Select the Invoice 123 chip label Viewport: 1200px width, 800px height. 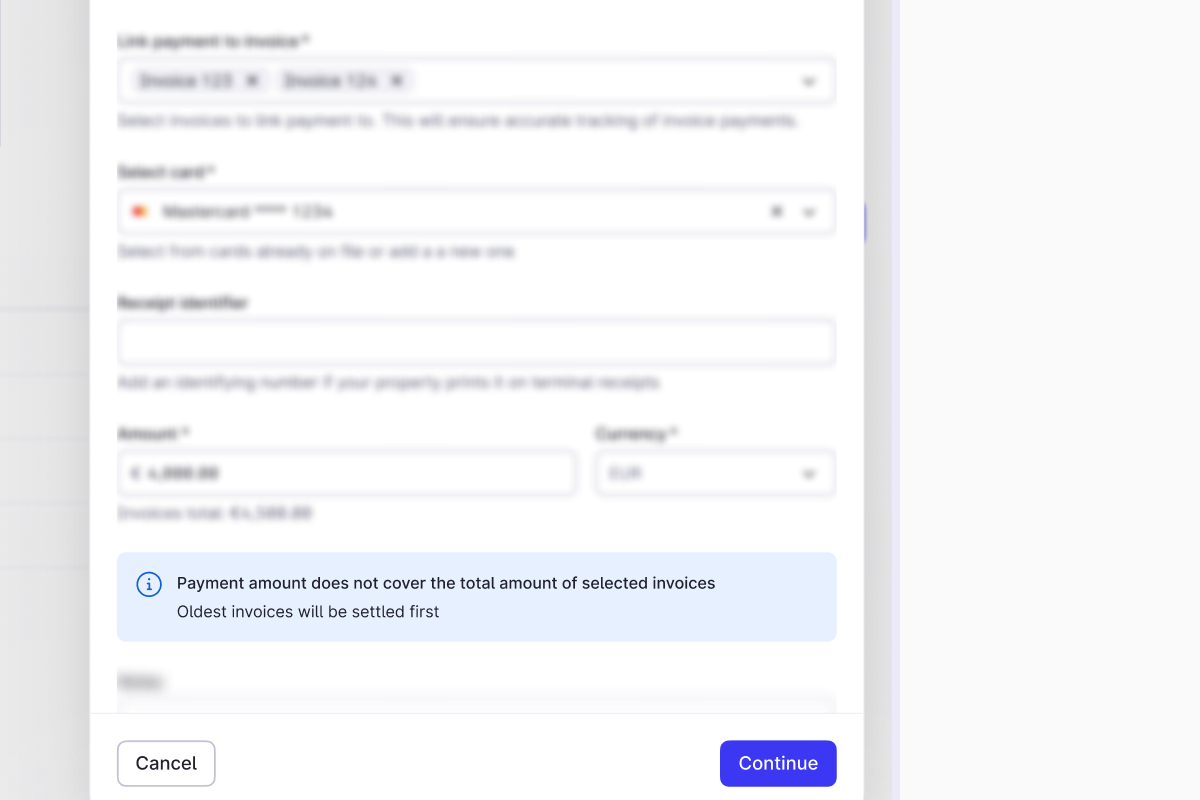186,81
